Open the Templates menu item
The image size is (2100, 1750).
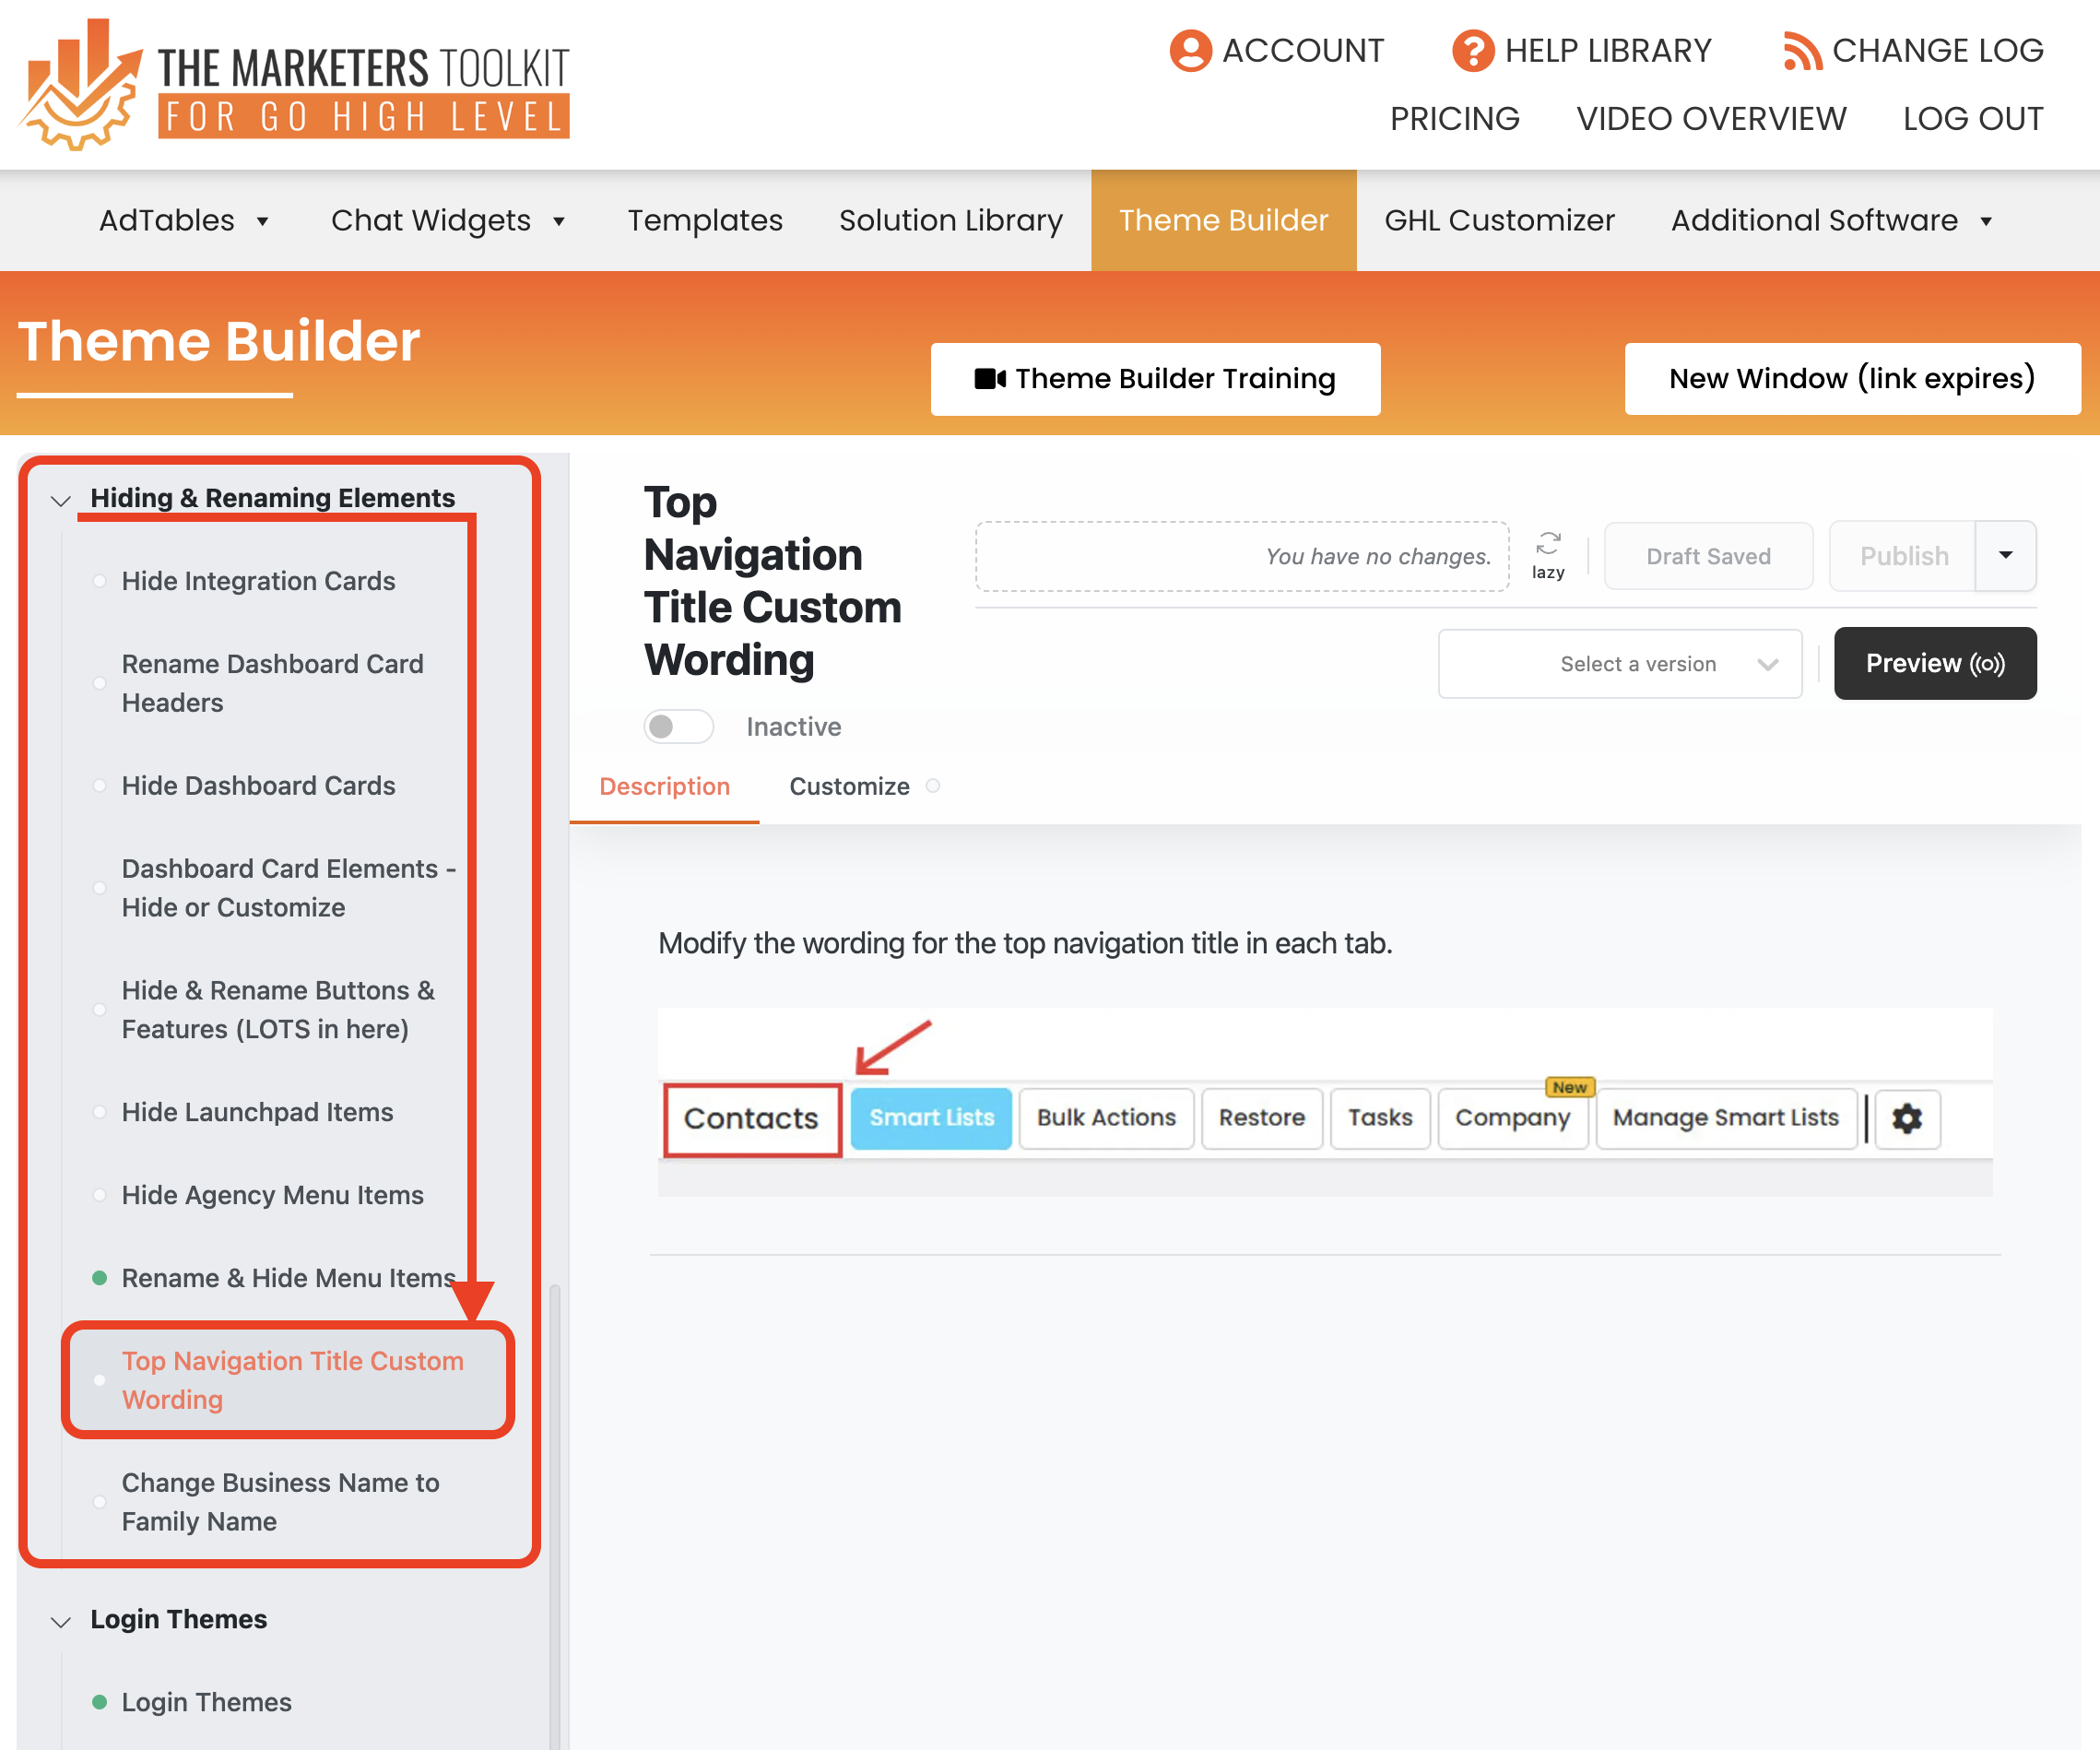(x=705, y=220)
